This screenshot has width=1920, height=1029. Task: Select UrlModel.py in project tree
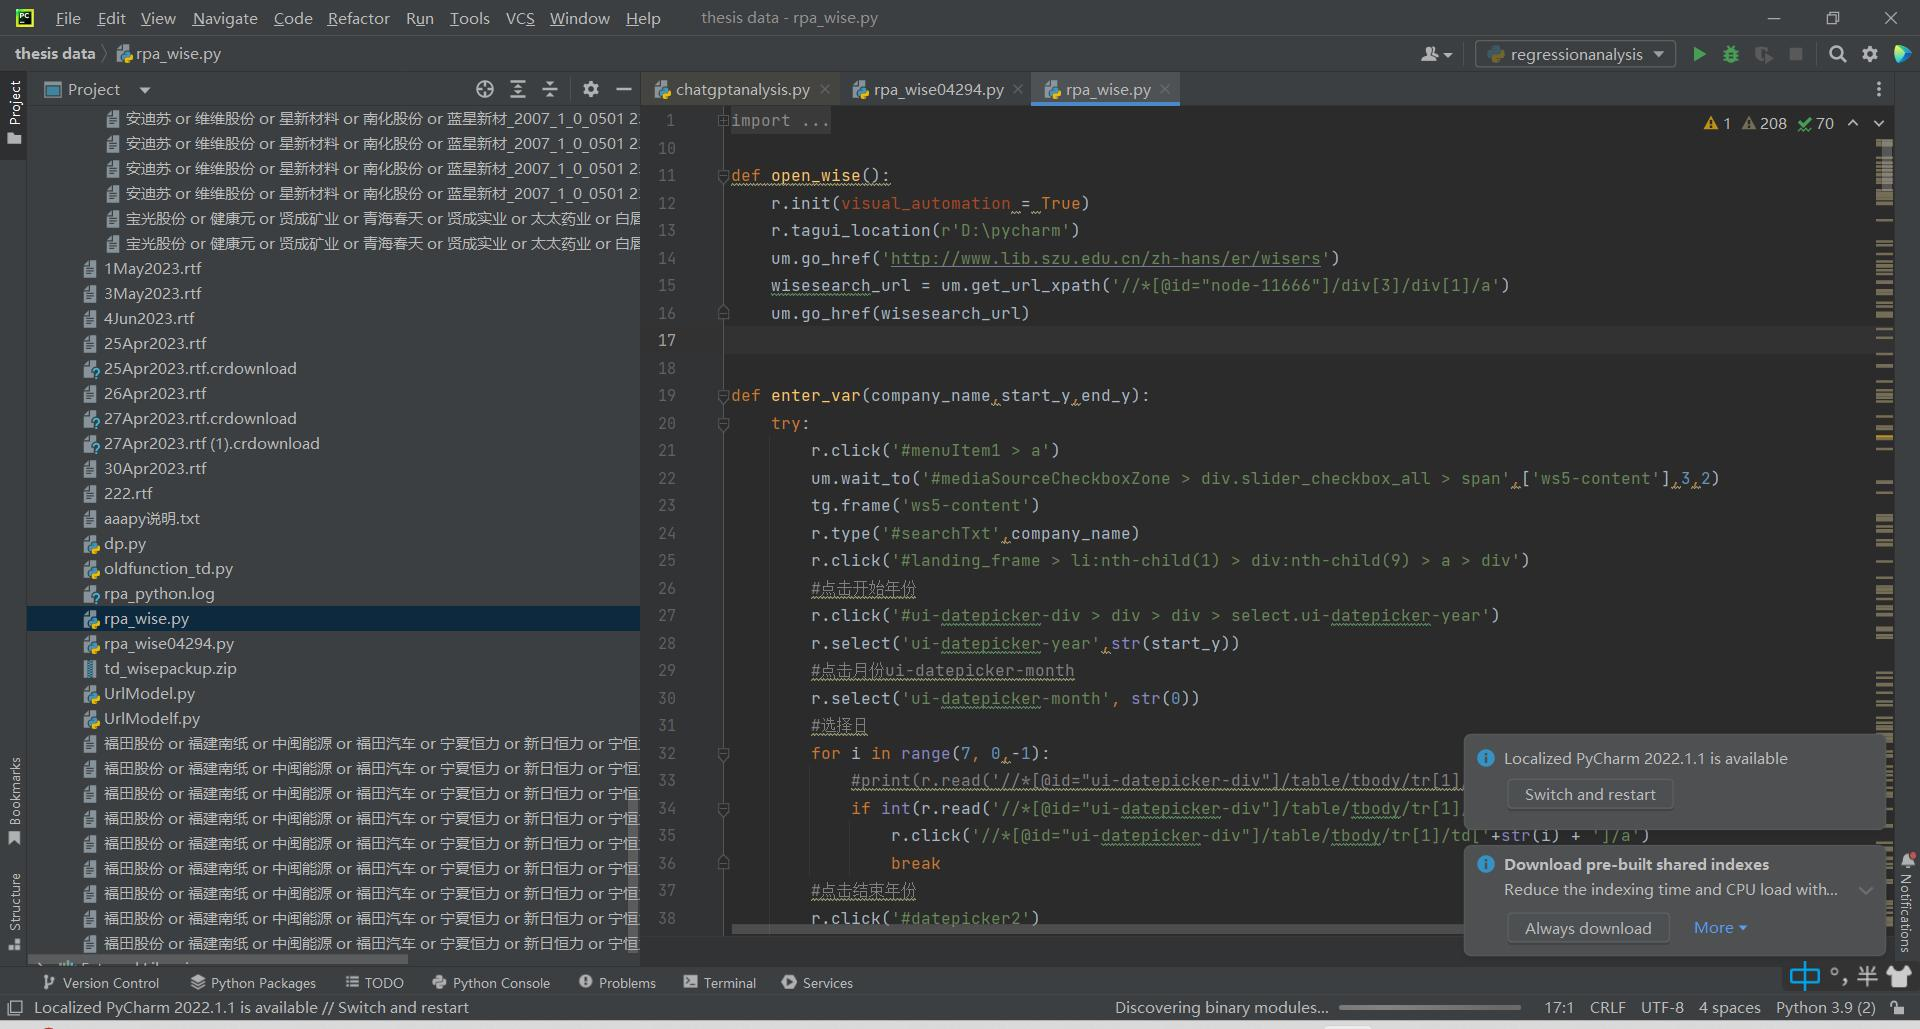[149, 693]
